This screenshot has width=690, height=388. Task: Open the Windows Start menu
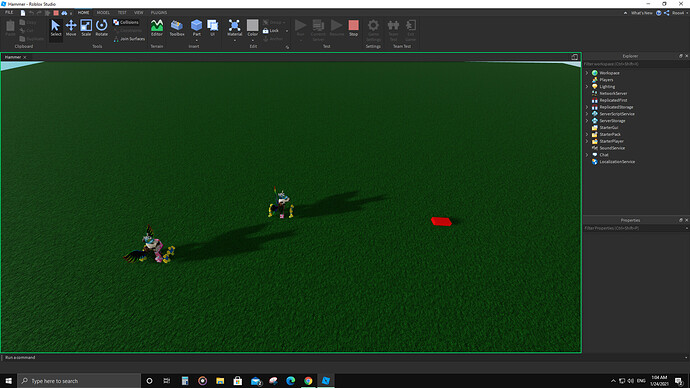(8, 381)
